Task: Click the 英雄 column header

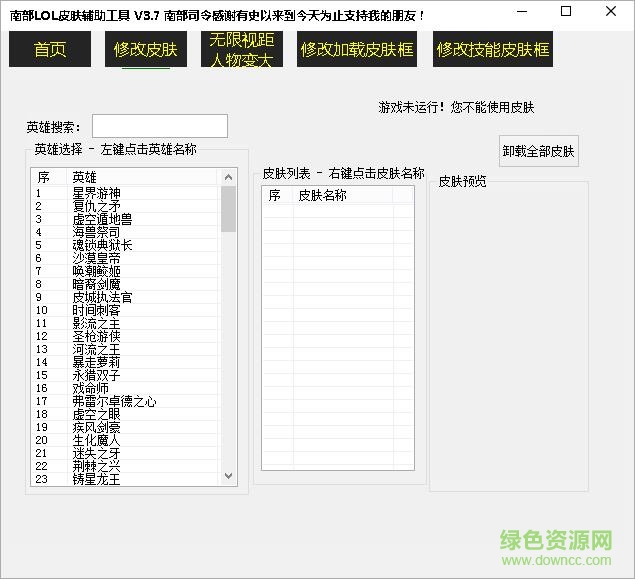Action: click(x=140, y=177)
